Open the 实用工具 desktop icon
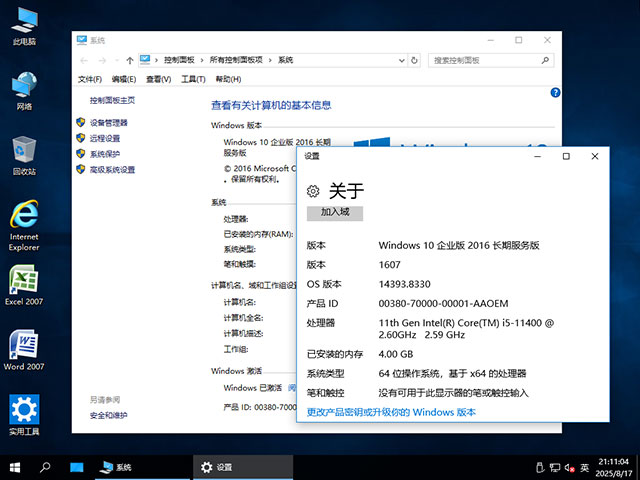The height and width of the screenshot is (480, 640). coord(24,415)
